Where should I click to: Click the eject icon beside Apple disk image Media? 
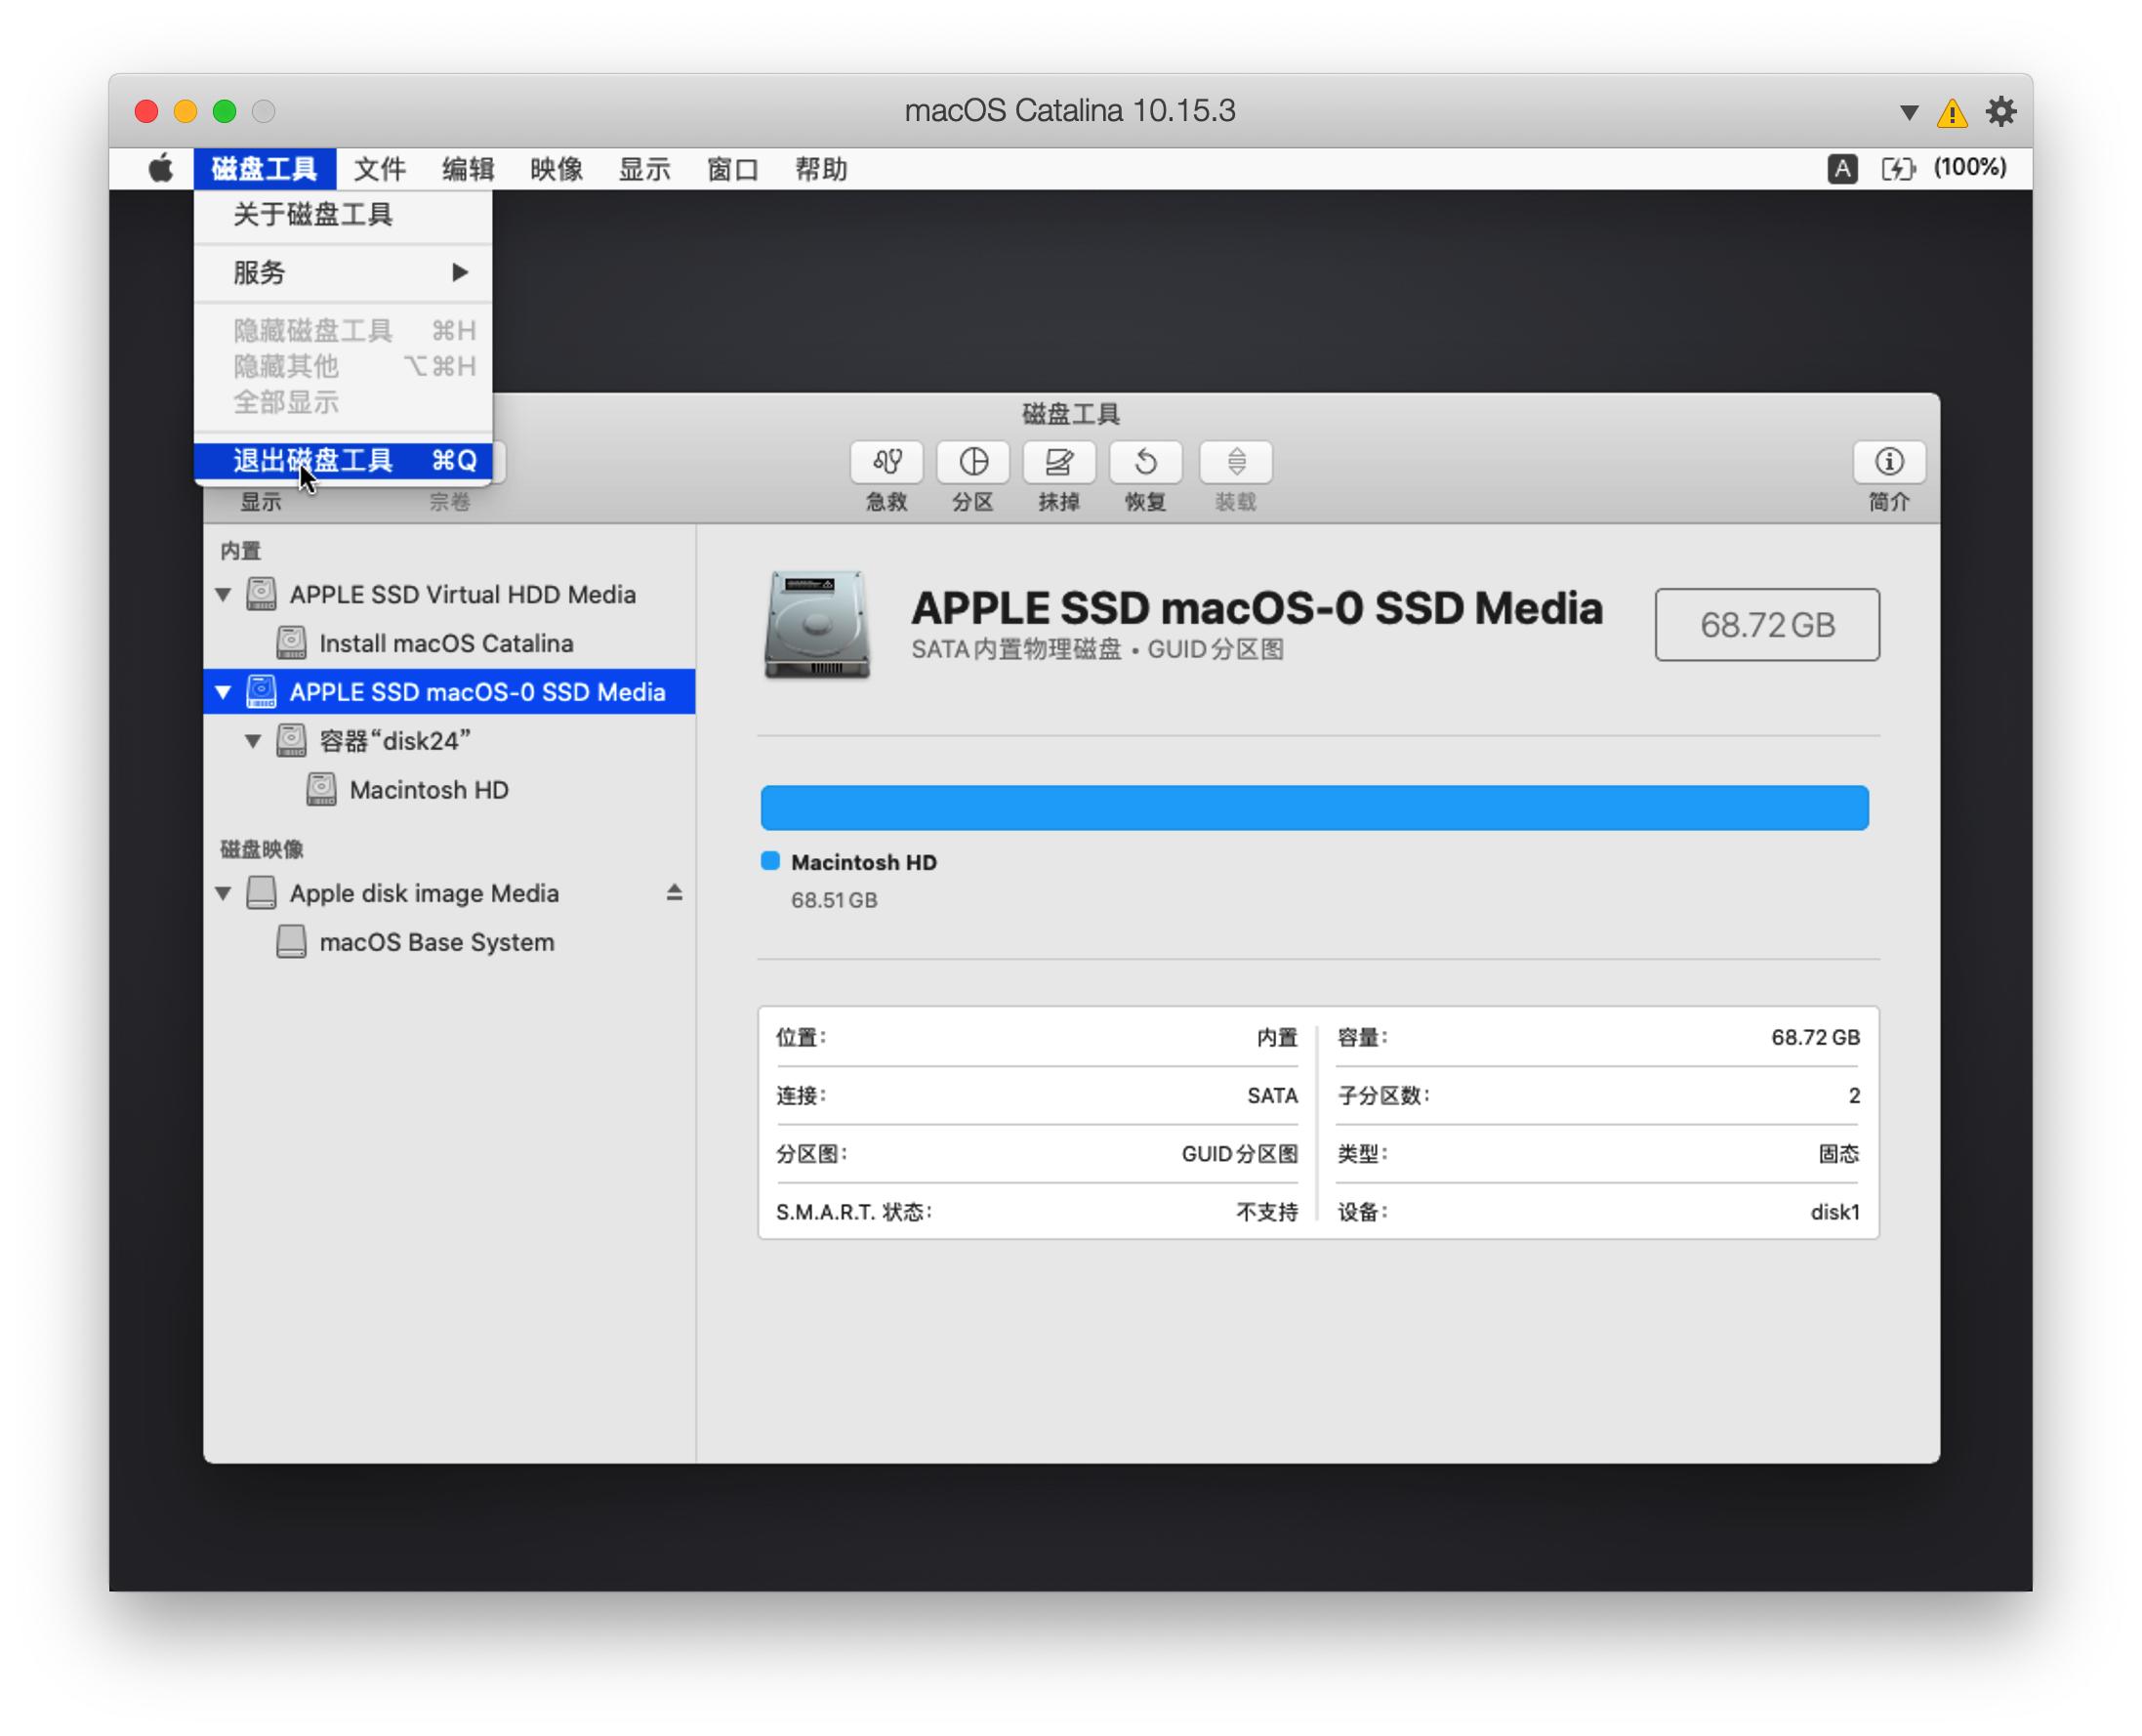(674, 892)
